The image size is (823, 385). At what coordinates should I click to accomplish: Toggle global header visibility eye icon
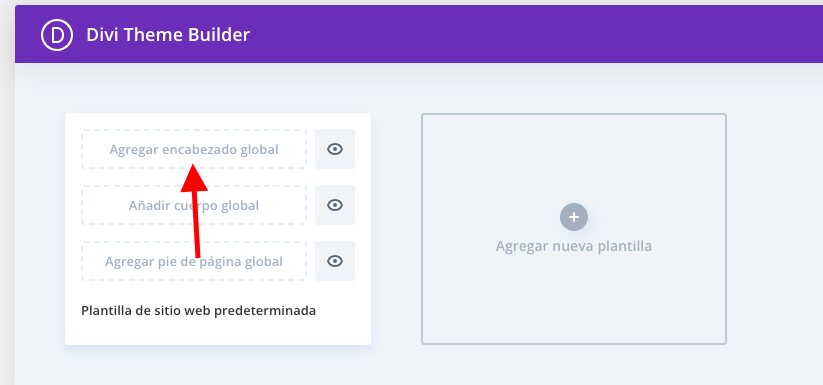point(335,149)
